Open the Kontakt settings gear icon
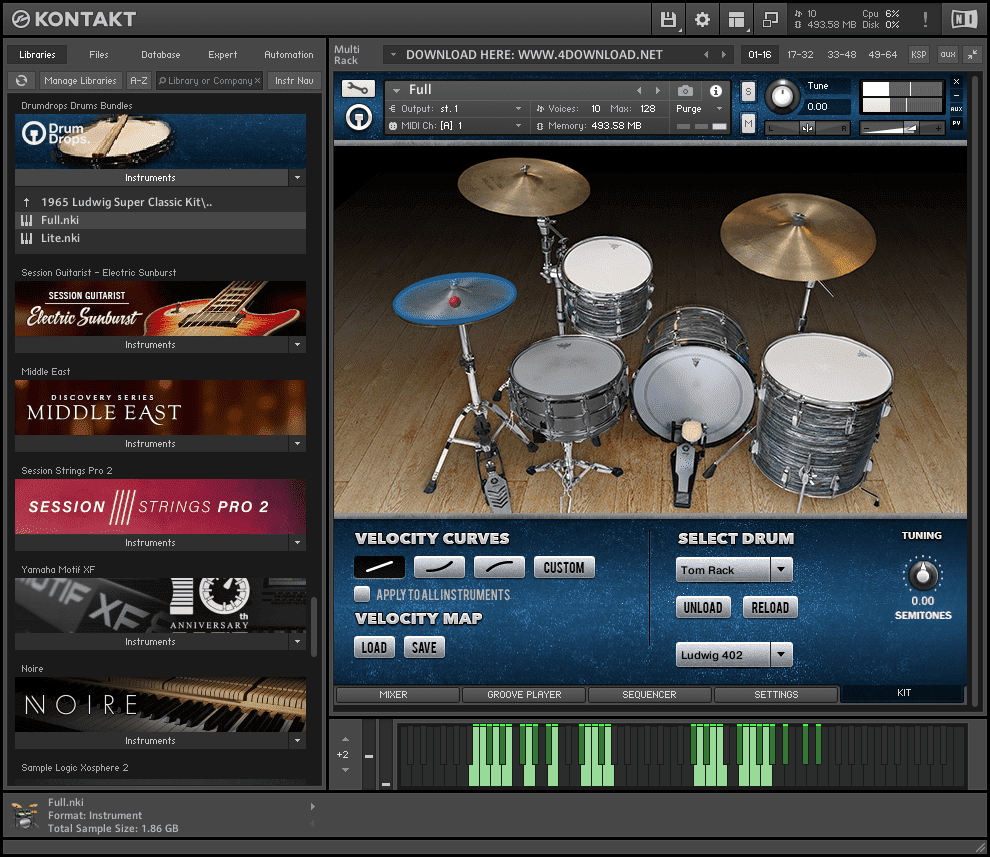The image size is (990, 857). coord(701,18)
